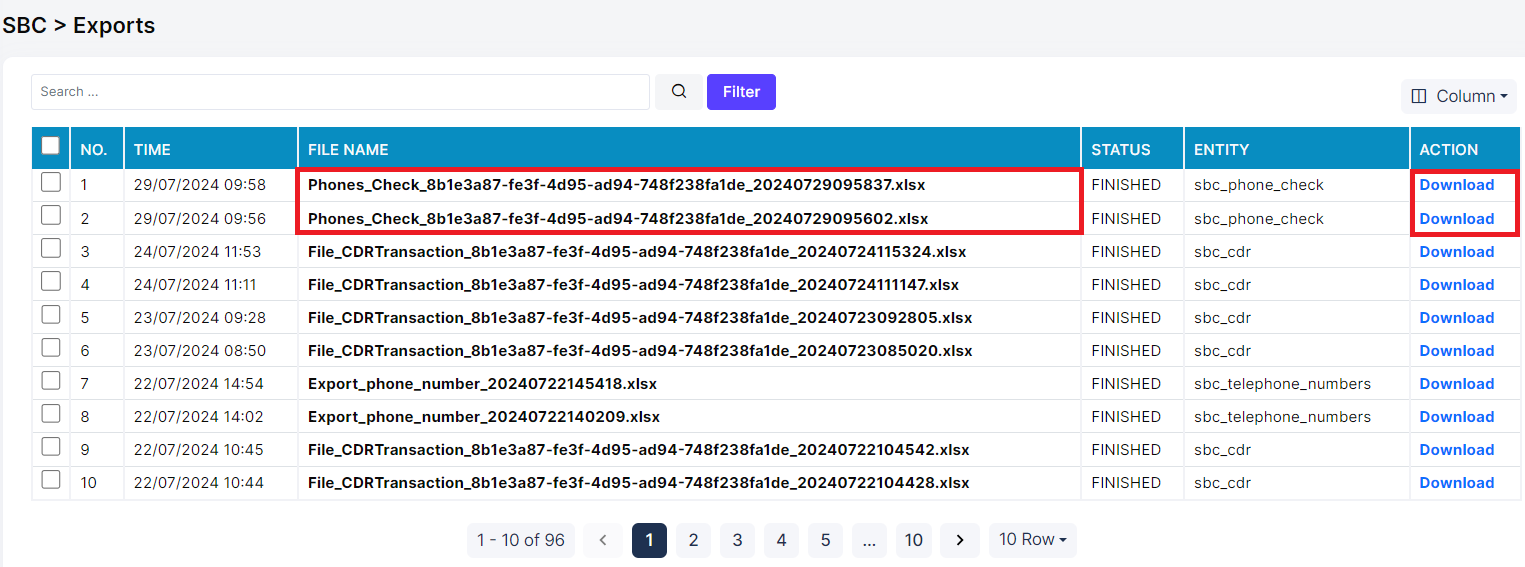Open the 10 Row page-size dropdown
Image resolution: width=1525 pixels, height=567 pixels.
pyautogui.click(x=1032, y=540)
